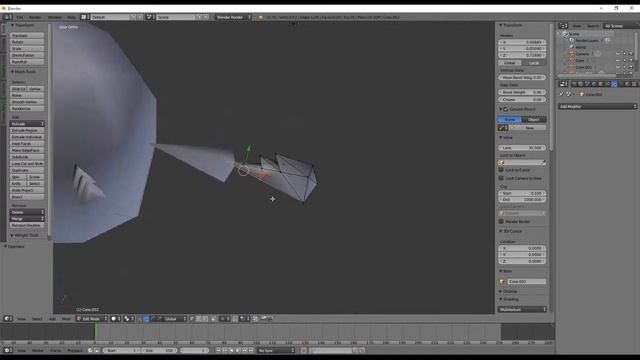Open the timeline editor type icon
Image resolution: width=640 pixels, height=360 pixels.
pos(7,350)
